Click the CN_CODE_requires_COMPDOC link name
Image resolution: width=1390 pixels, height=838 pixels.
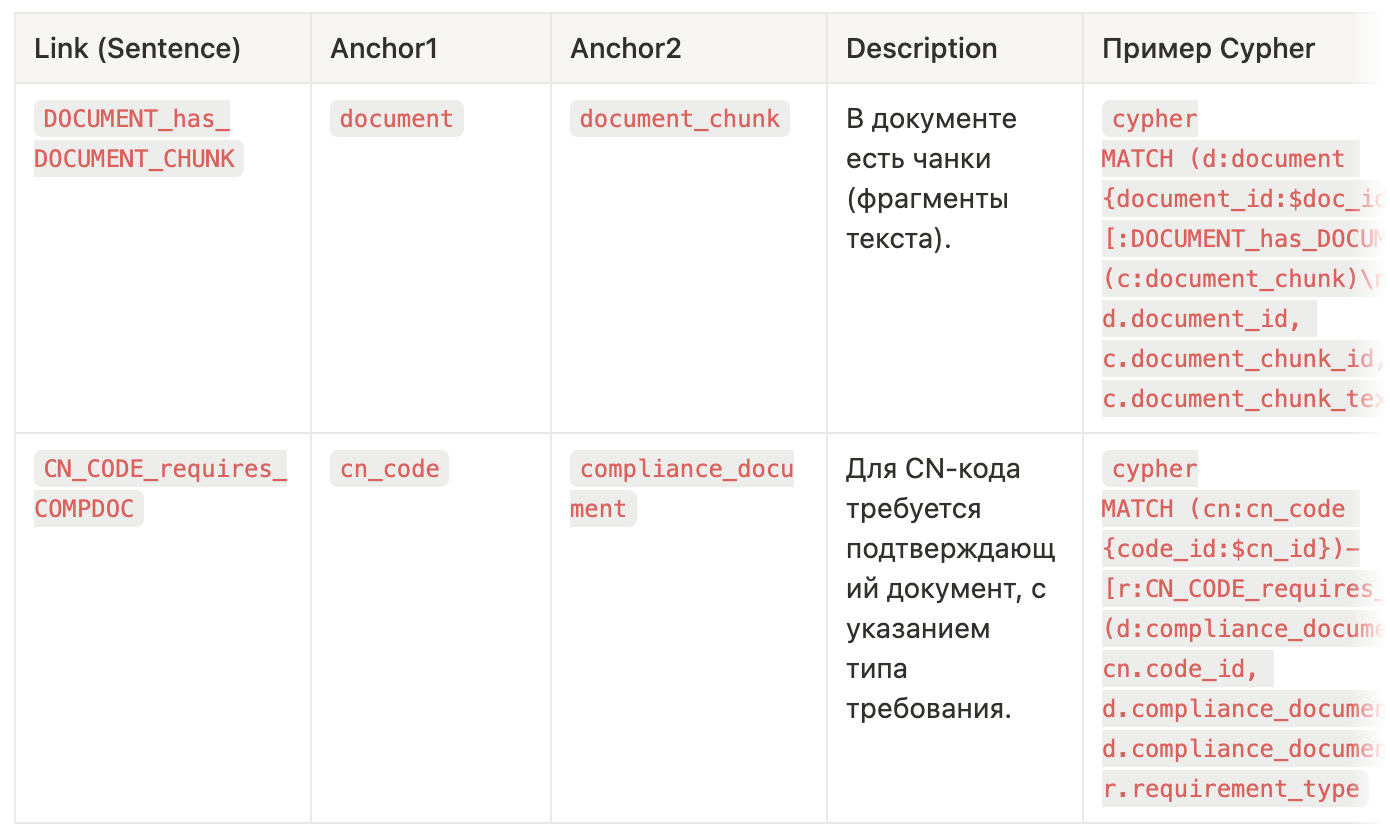point(160,488)
